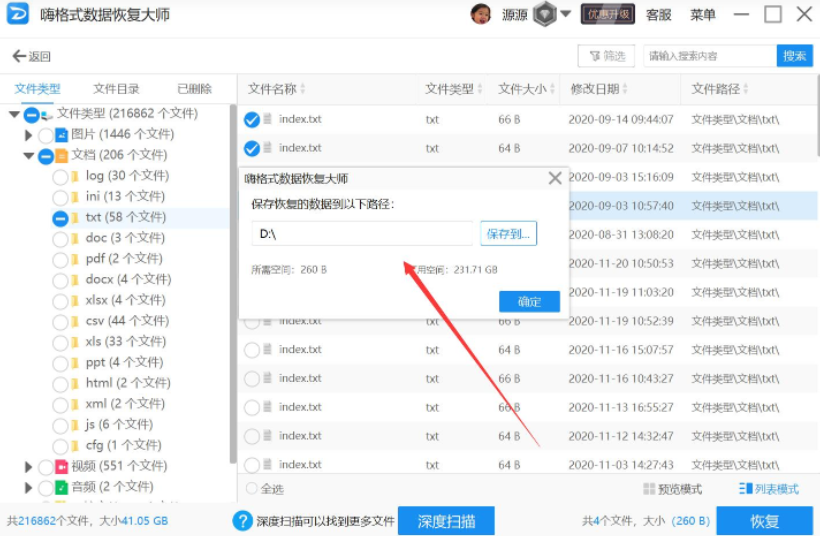Viewport: 820px width, 536px height.
Task: Check the pdf folder checkbox
Action: click(x=60, y=260)
